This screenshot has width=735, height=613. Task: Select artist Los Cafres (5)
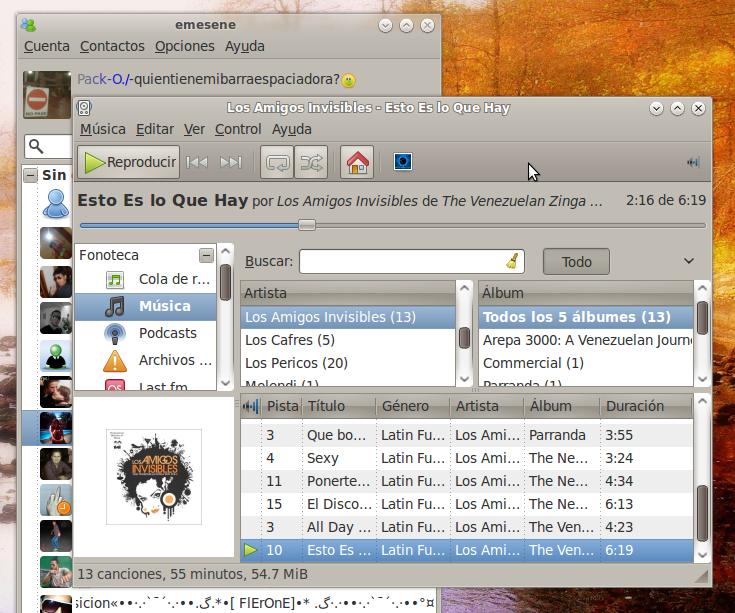pyautogui.click(x=347, y=340)
